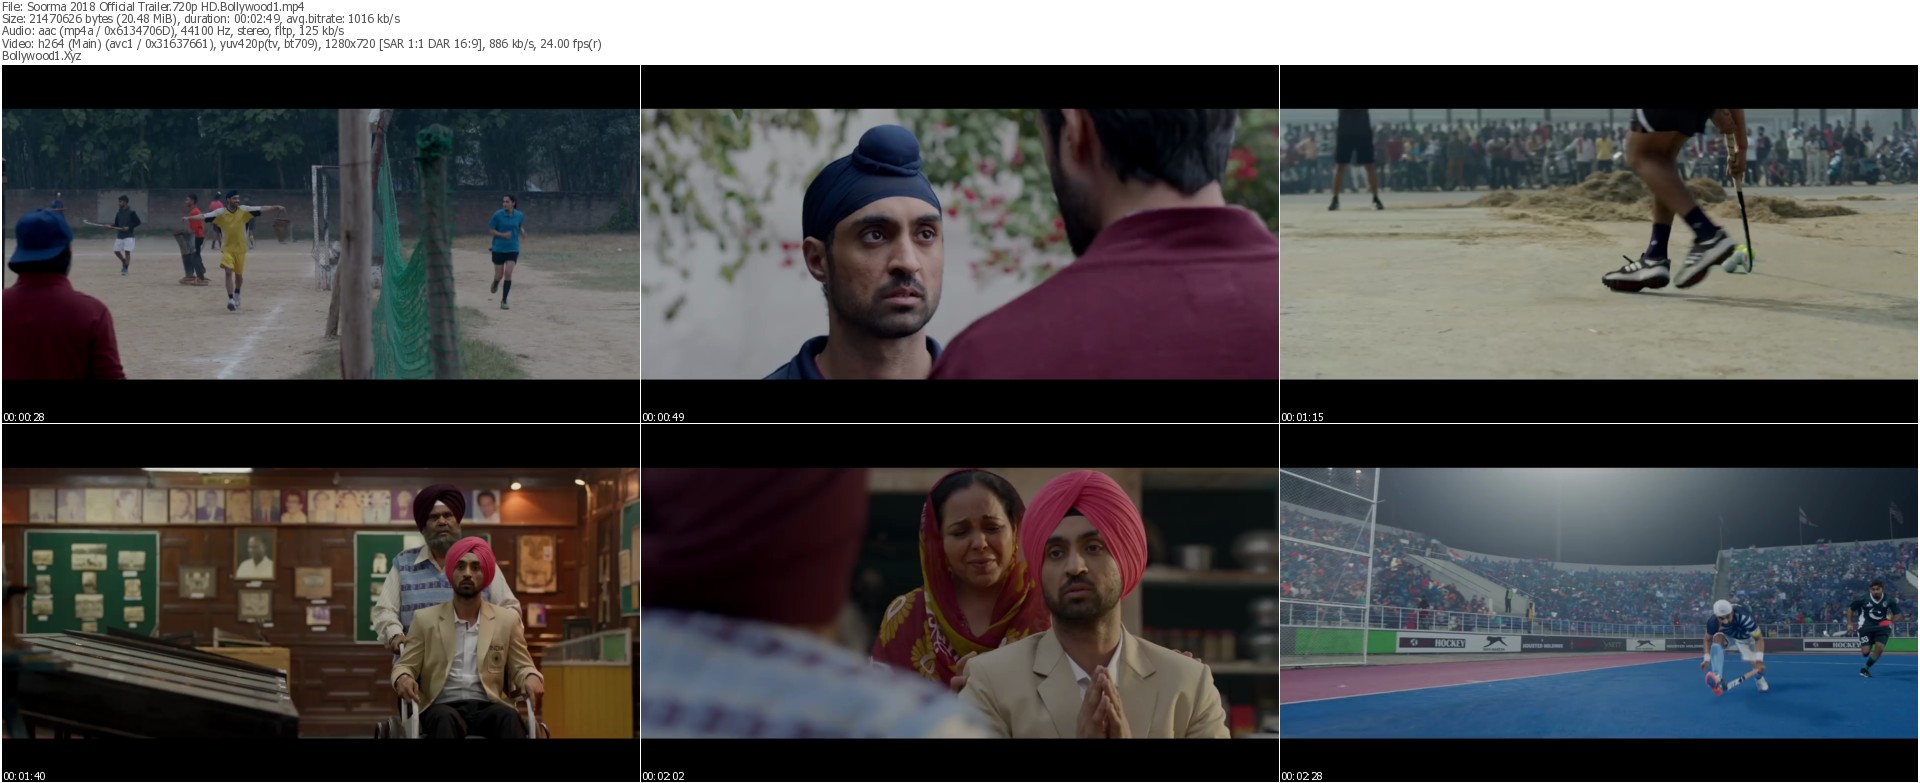Click the 'Size: 21470626 bytes' info line
1920x783 pixels.
coord(201,19)
